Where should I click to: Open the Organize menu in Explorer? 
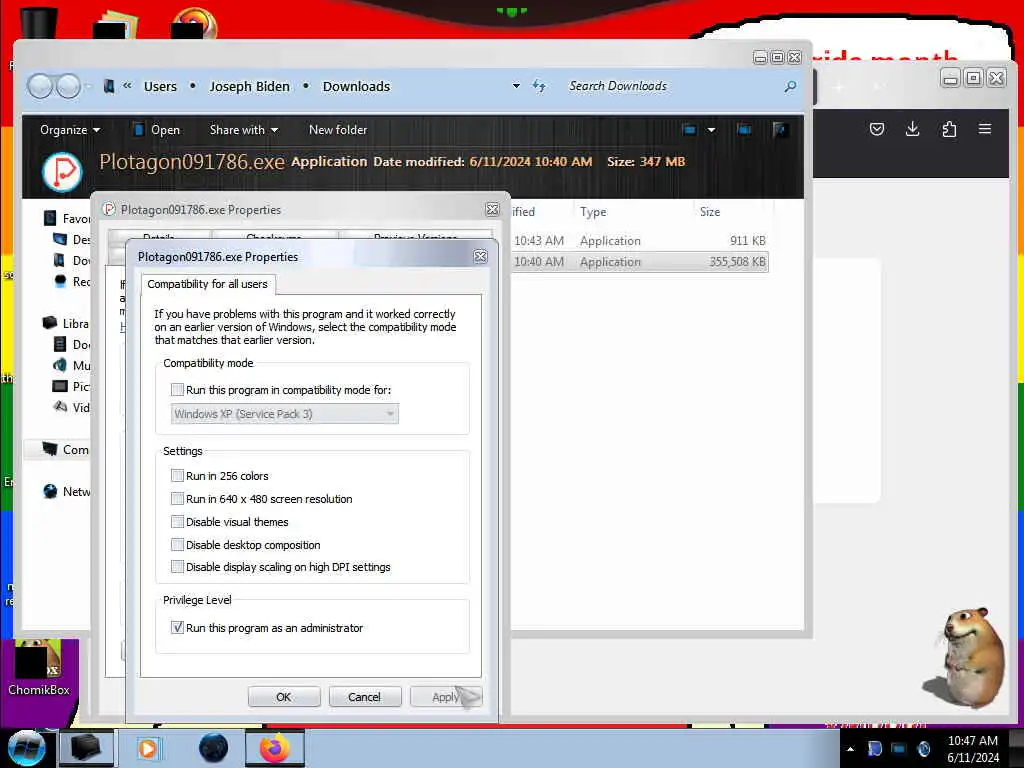tap(70, 130)
